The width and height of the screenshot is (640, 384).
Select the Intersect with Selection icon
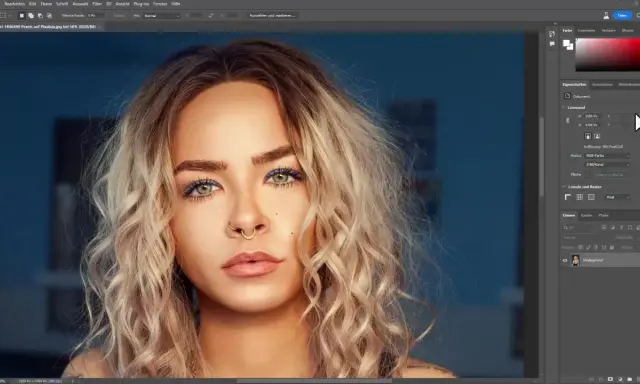pyautogui.click(x=49, y=16)
